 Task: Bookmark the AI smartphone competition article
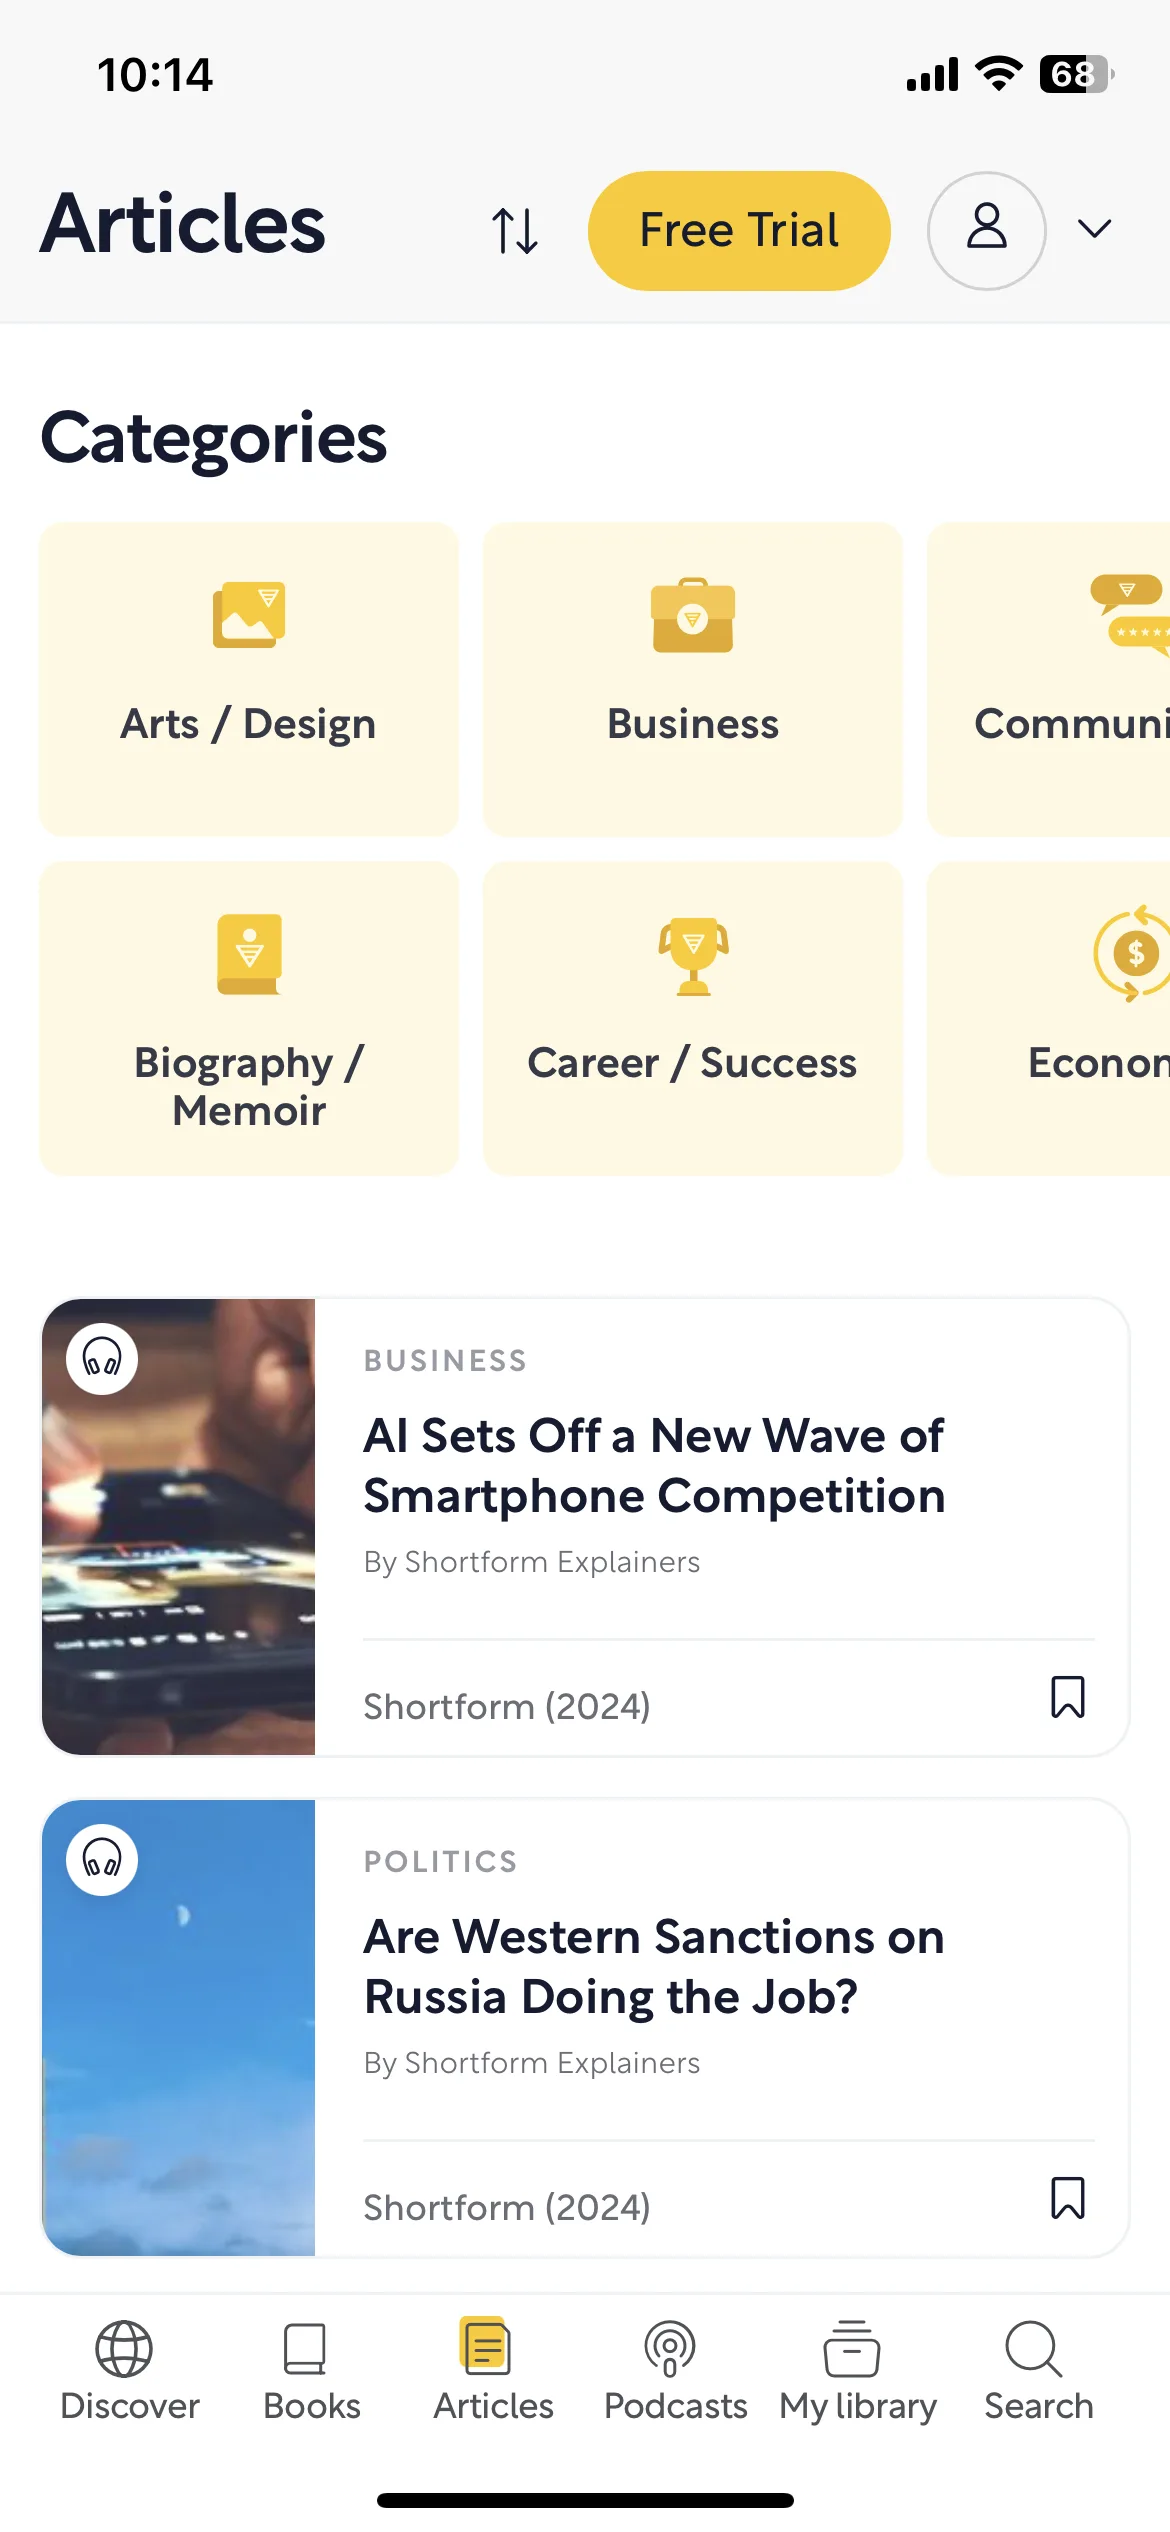point(1068,1697)
